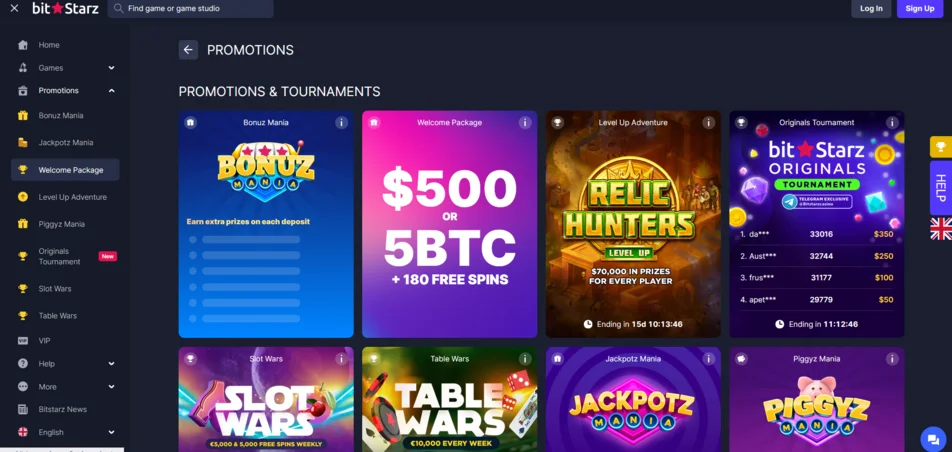Click the Log In button

coord(871,9)
